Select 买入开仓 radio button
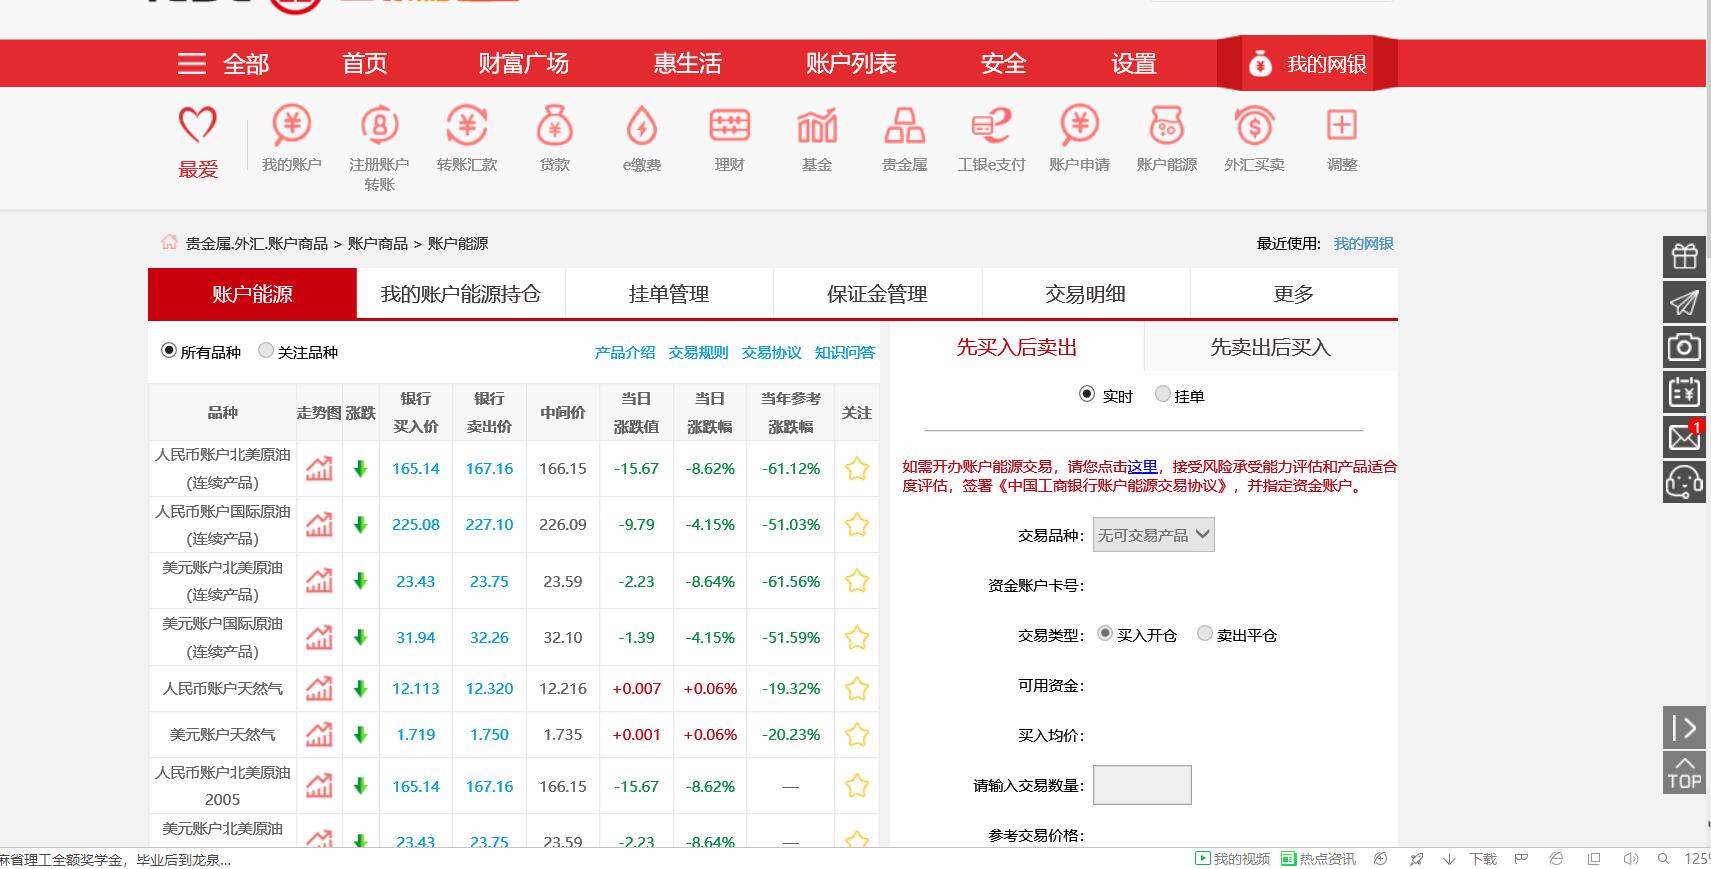The image size is (1711, 869). coord(1105,633)
